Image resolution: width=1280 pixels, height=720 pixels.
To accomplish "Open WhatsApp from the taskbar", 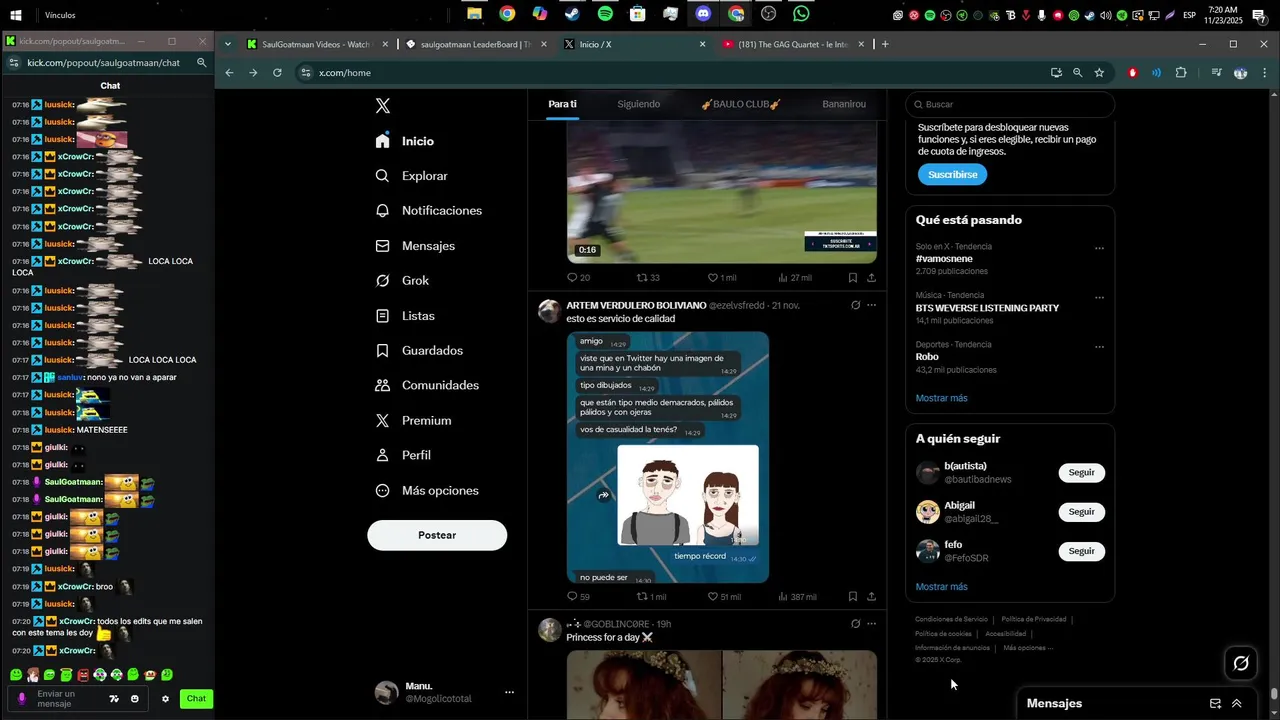I will click(x=801, y=14).
